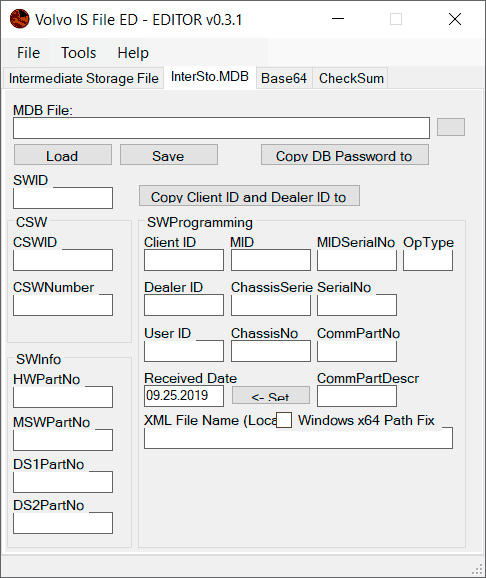
Task: Click the DS2PartNo input field
Action: (x=63, y=523)
